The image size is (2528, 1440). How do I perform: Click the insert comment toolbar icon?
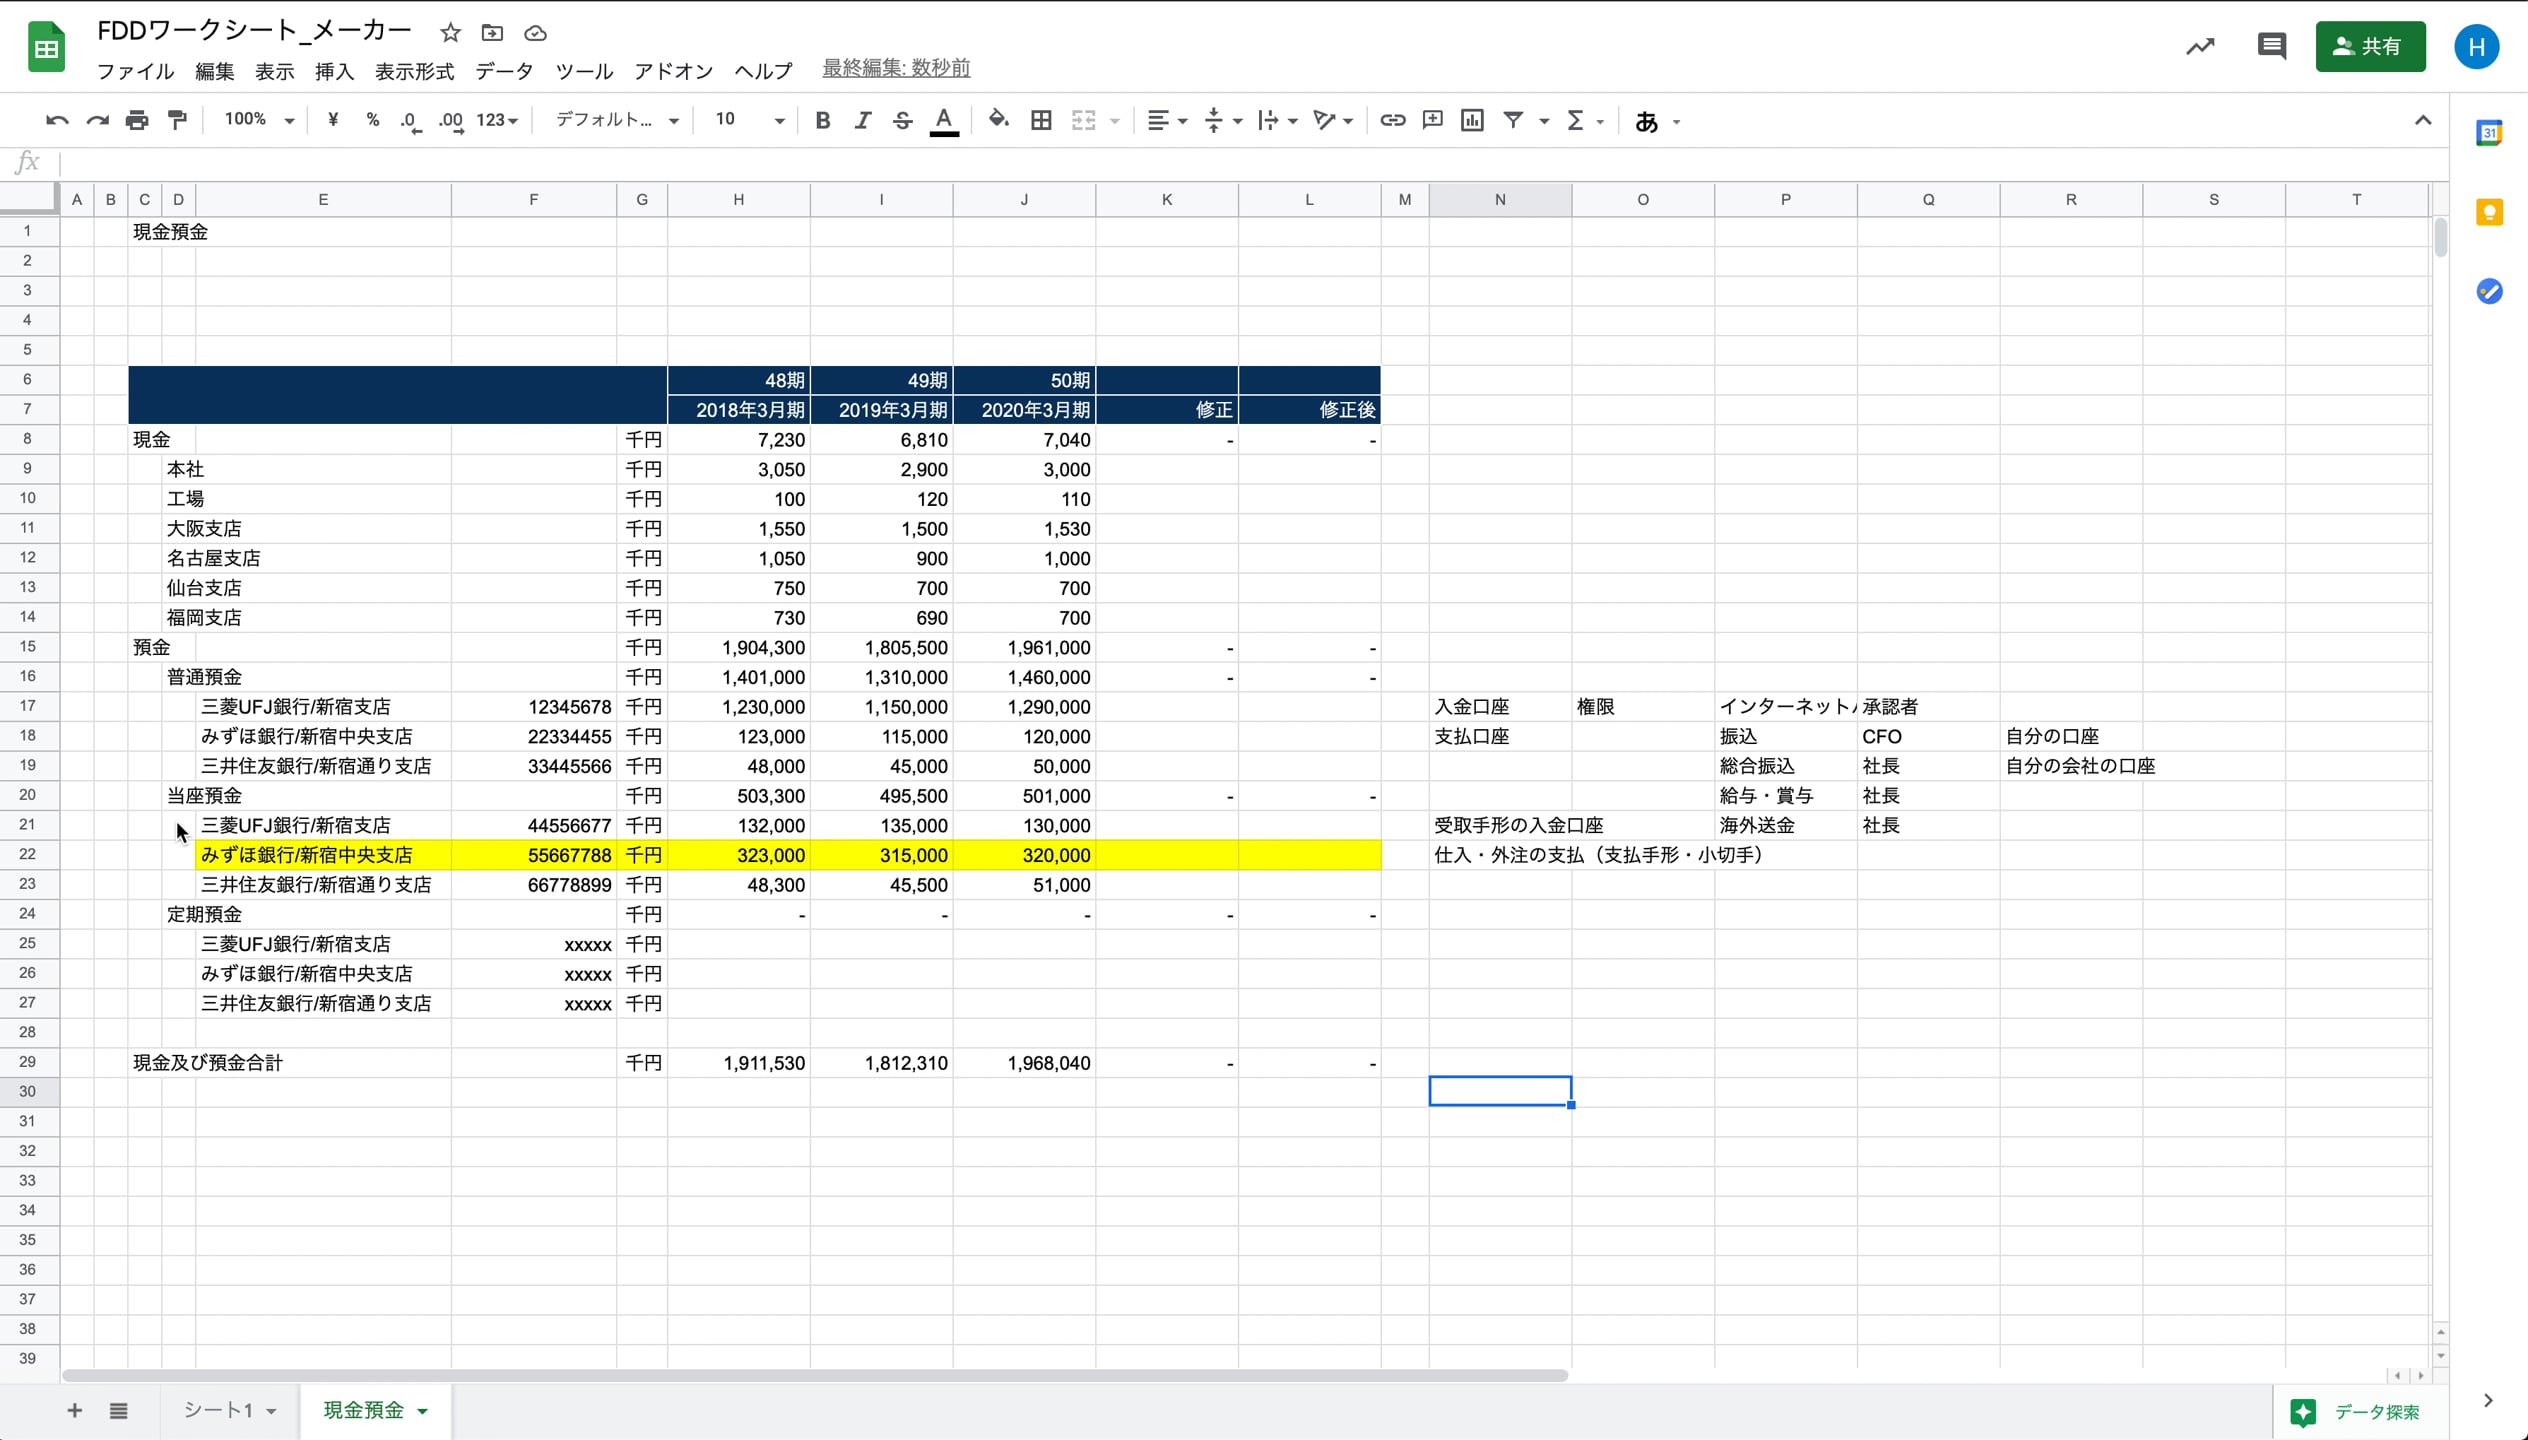click(x=1432, y=121)
